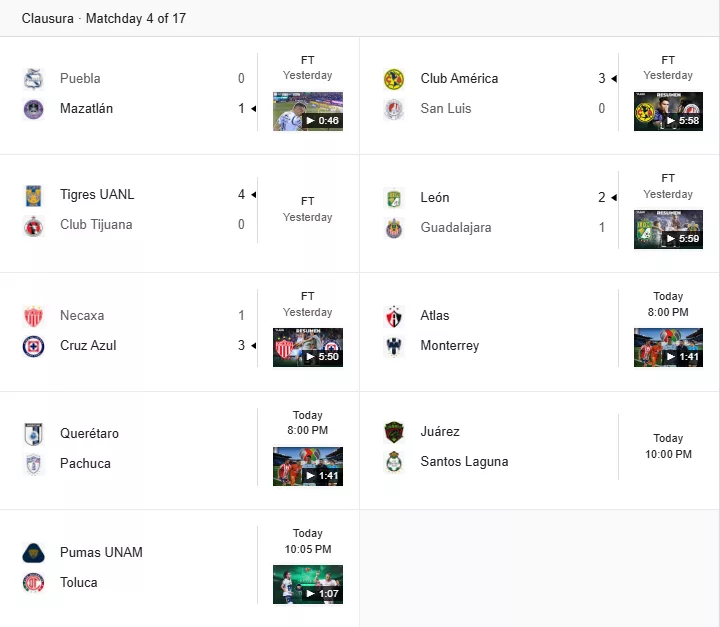The width and height of the screenshot is (720, 627).
Task: Click the Cruz Azul blue crest
Action: (34, 346)
